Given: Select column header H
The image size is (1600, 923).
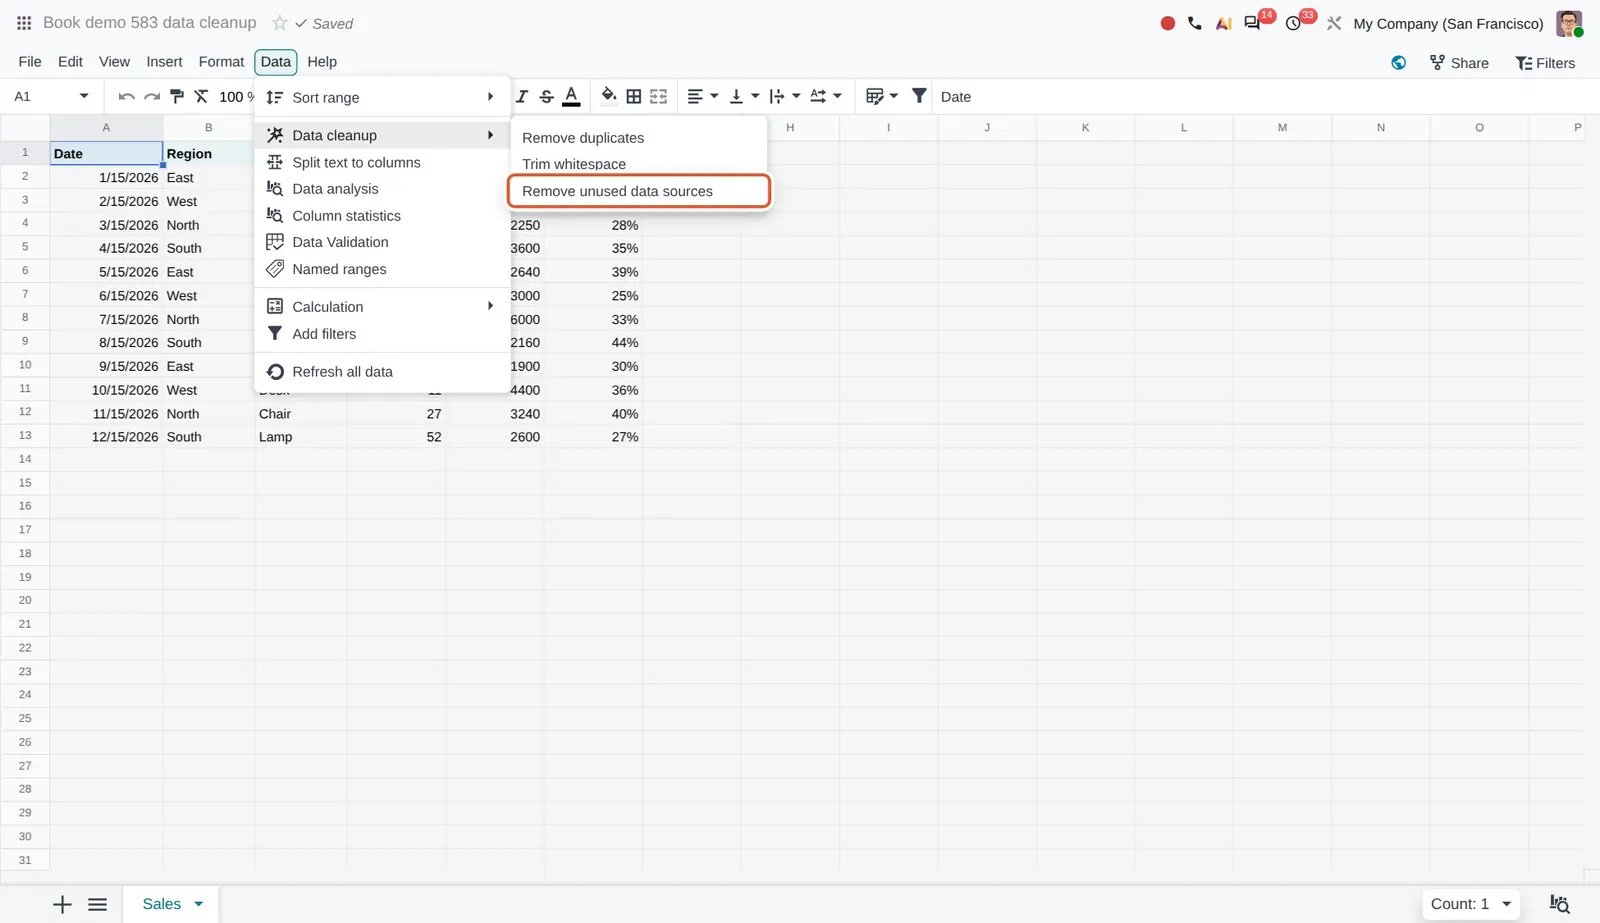Looking at the screenshot, I should (790, 127).
